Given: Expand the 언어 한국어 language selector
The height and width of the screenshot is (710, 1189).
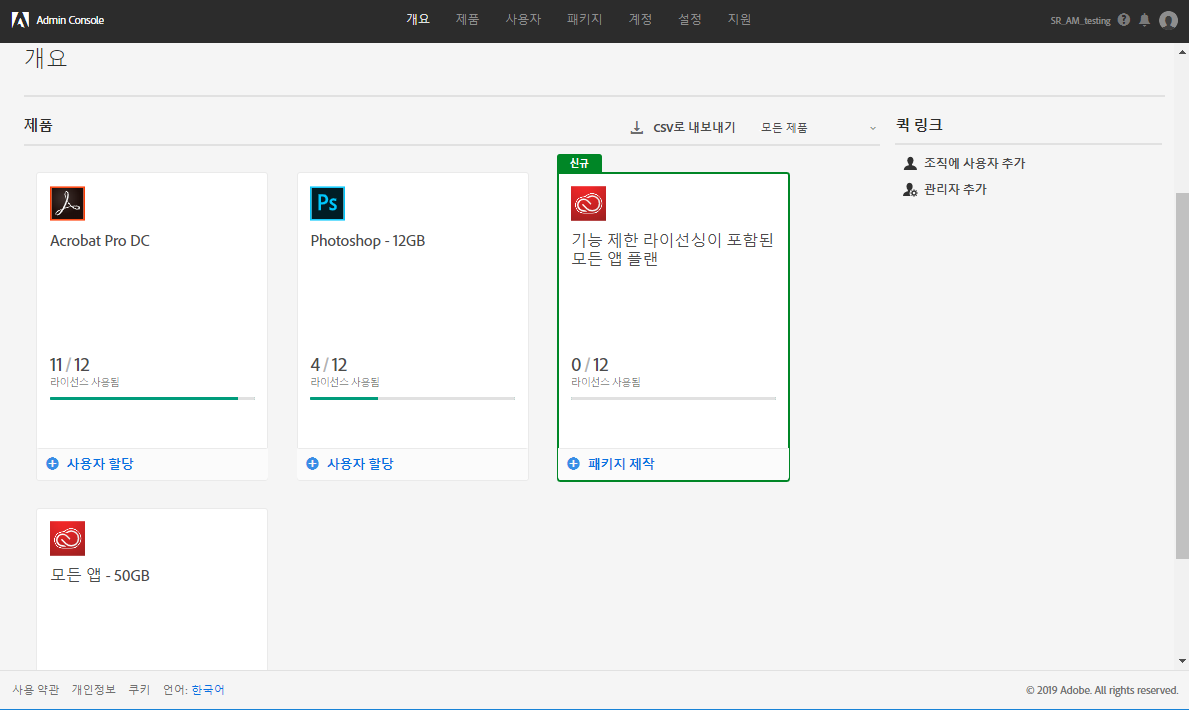Looking at the screenshot, I should [x=207, y=689].
